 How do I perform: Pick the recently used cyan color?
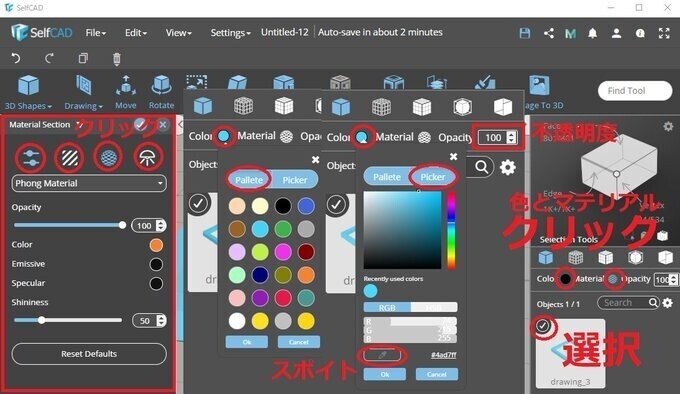pyautogui.click(x=370, y=291)
